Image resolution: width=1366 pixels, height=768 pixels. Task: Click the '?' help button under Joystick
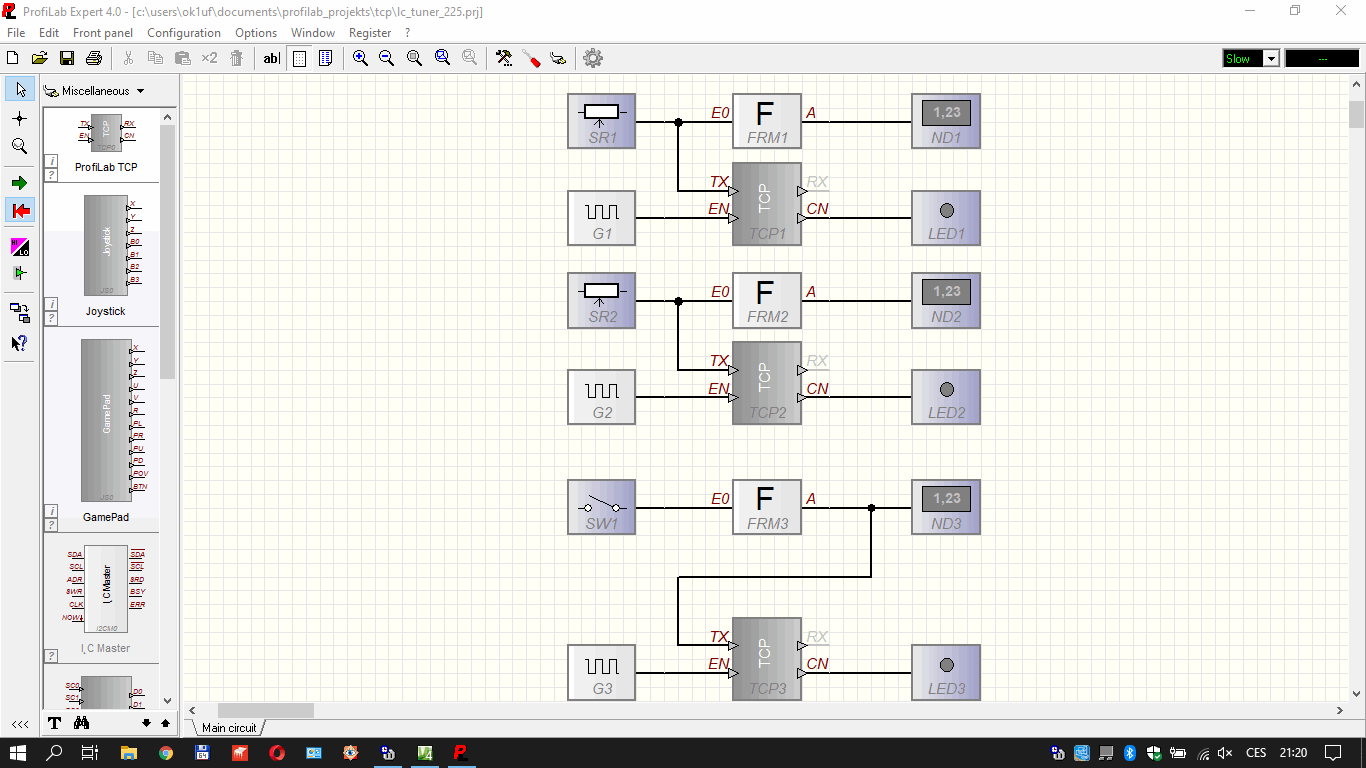pyautogui.click(x=51, y=318)
